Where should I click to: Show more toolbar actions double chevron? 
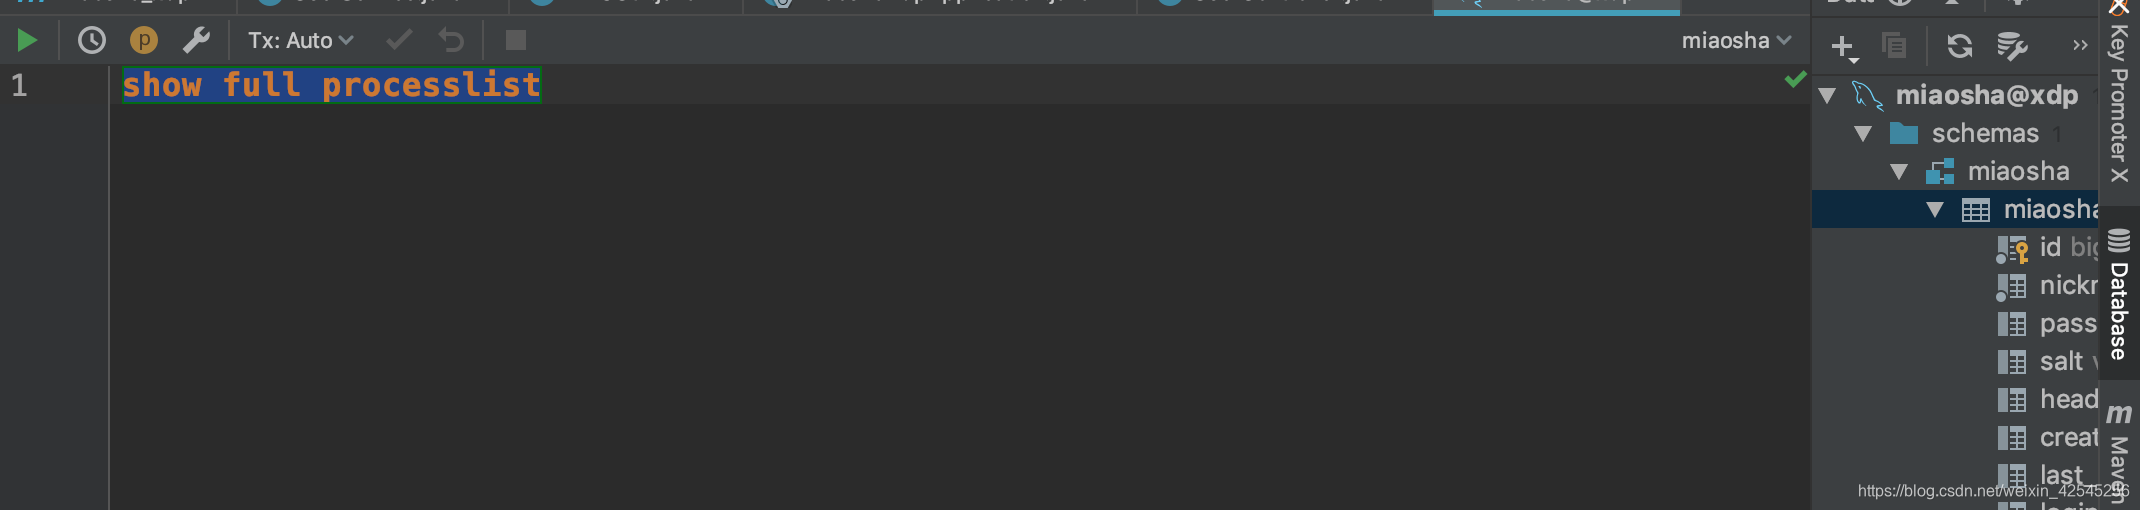[x=2080, y=46]
